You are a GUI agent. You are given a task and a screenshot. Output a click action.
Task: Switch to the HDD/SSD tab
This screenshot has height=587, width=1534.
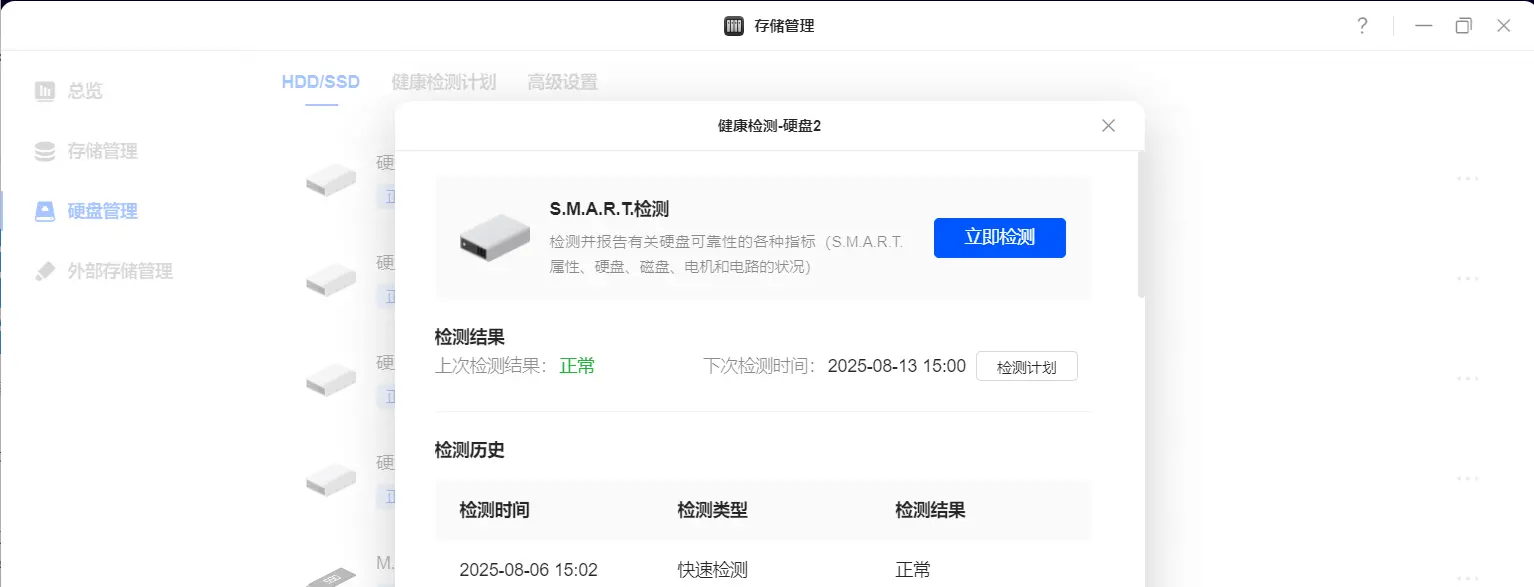[x=320, y=82]
